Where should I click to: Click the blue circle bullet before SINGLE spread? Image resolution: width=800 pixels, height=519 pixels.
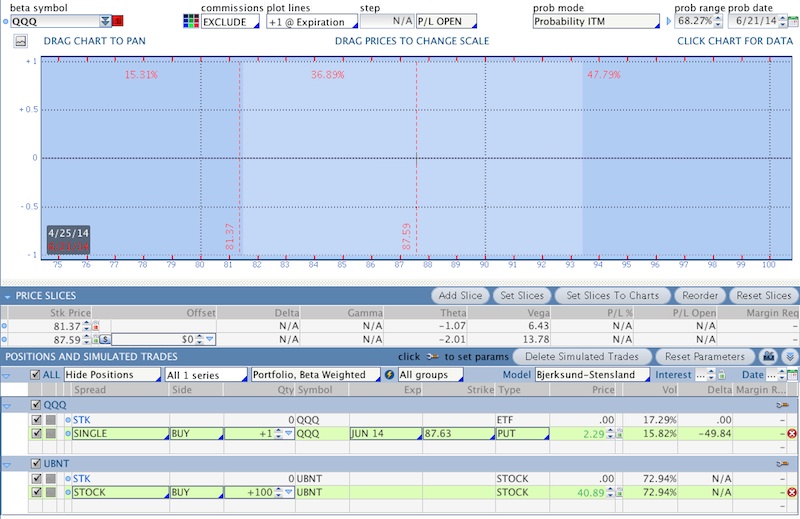pos(68,434)
